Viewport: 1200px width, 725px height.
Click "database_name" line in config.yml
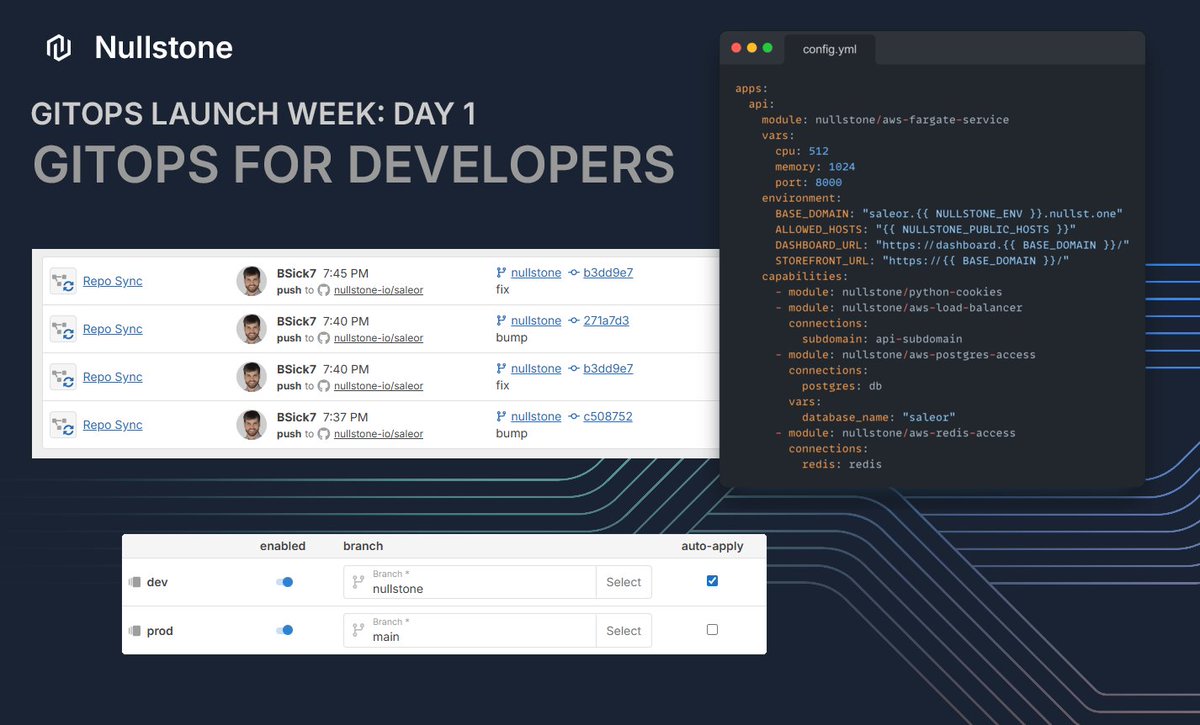pyautogui.click(x=879, y=417)
